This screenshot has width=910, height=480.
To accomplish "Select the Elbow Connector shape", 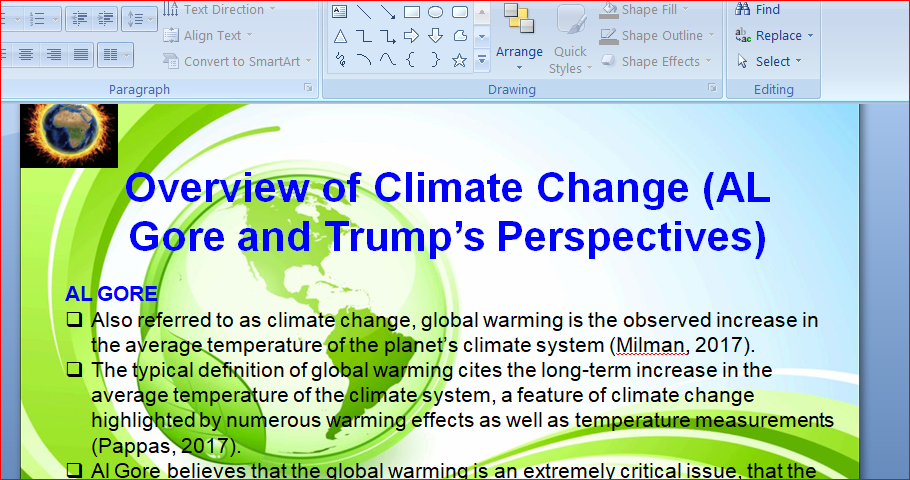I will [x=364, y=37].
